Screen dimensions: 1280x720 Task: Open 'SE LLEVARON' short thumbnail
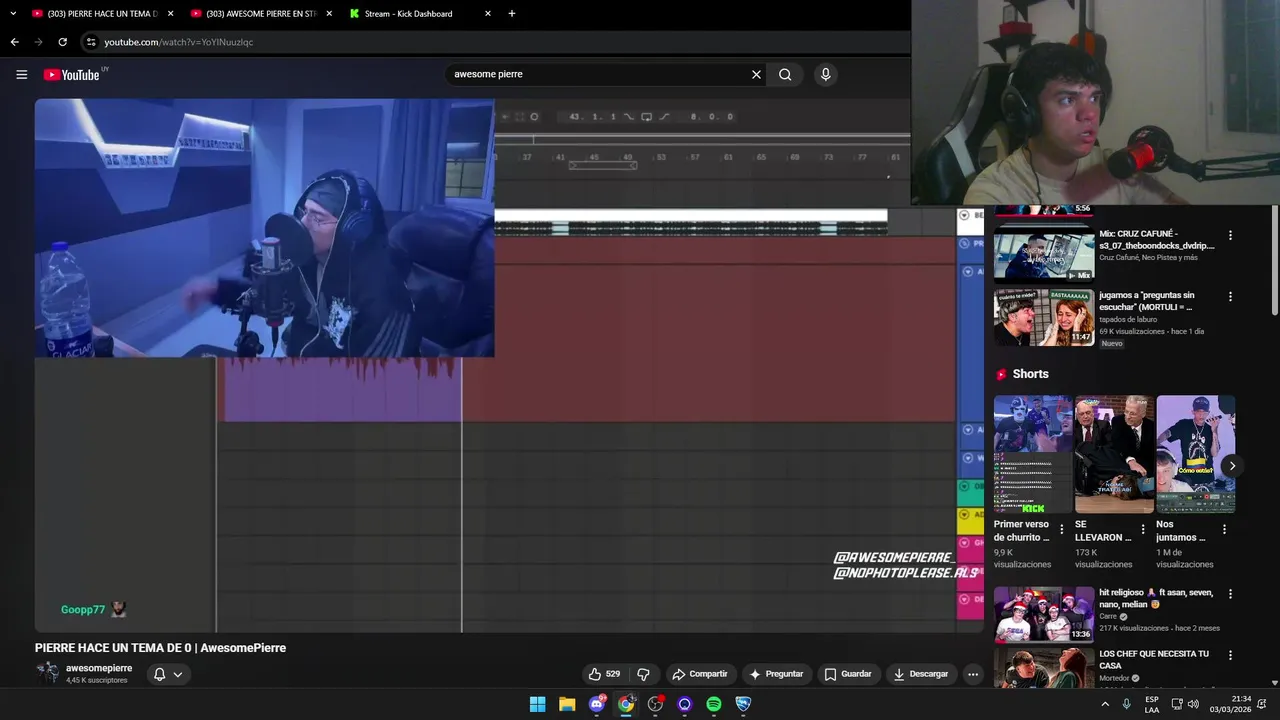1114,454
